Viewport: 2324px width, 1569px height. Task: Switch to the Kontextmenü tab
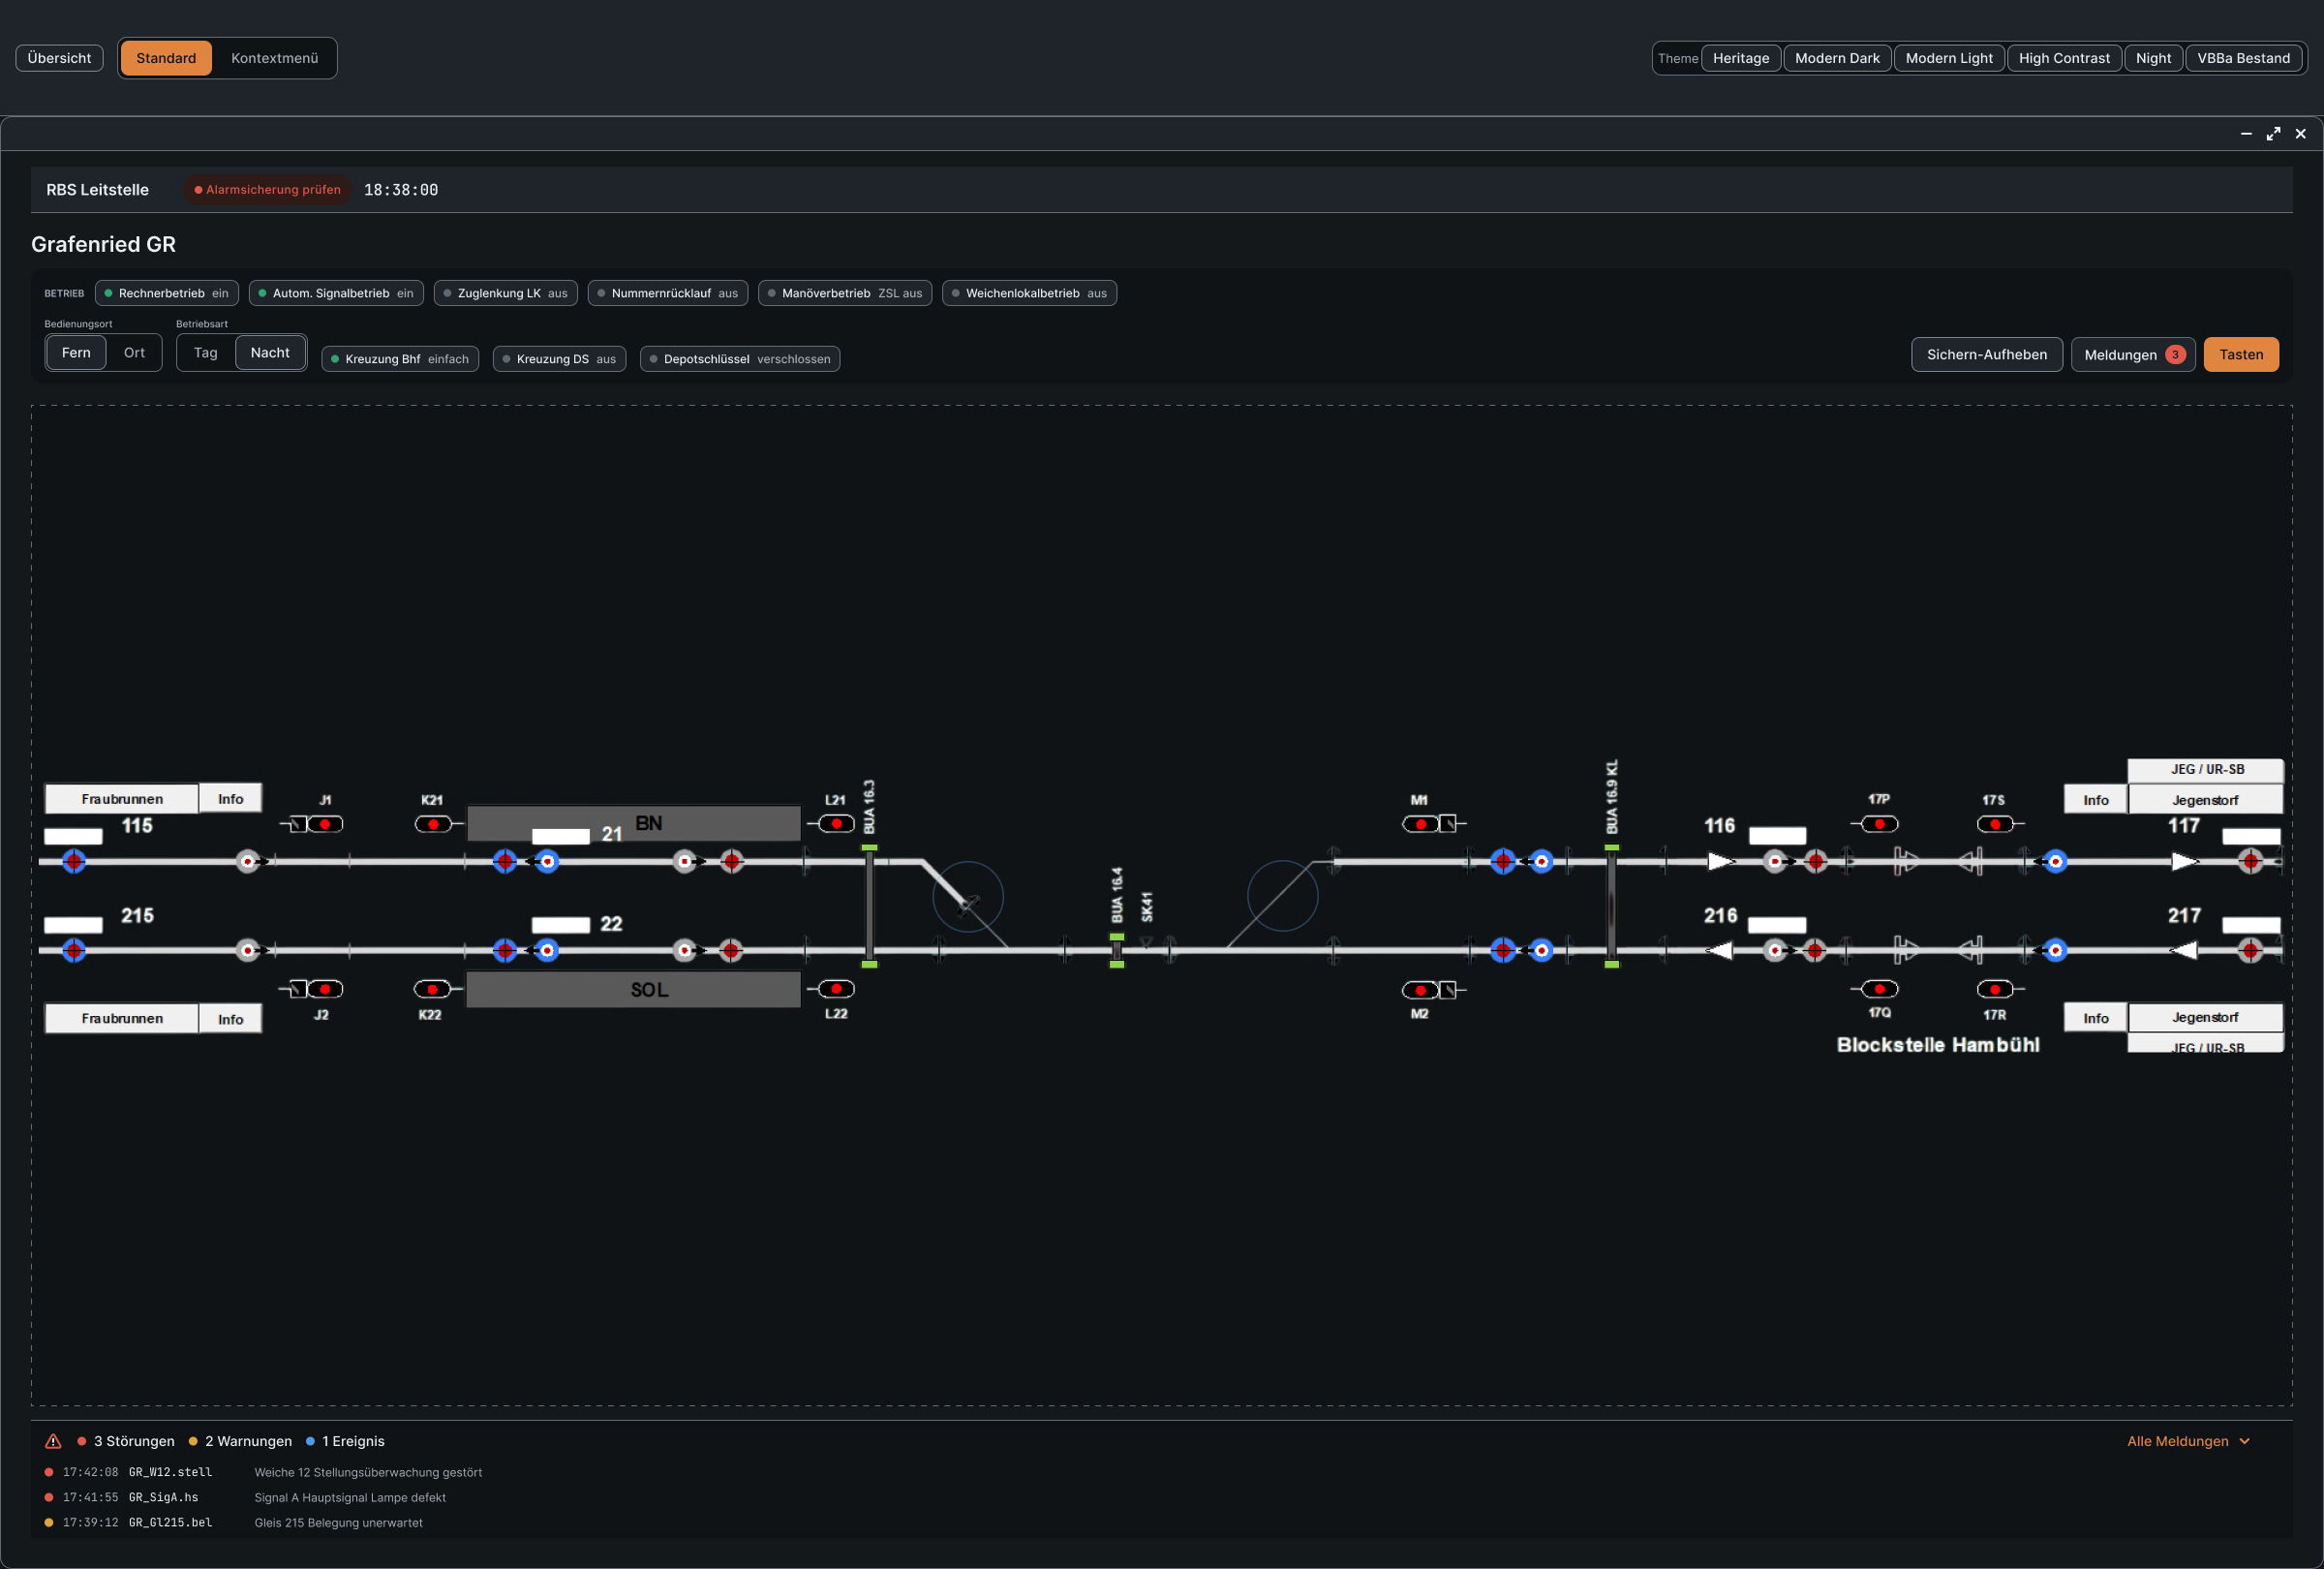coord(274,58)
